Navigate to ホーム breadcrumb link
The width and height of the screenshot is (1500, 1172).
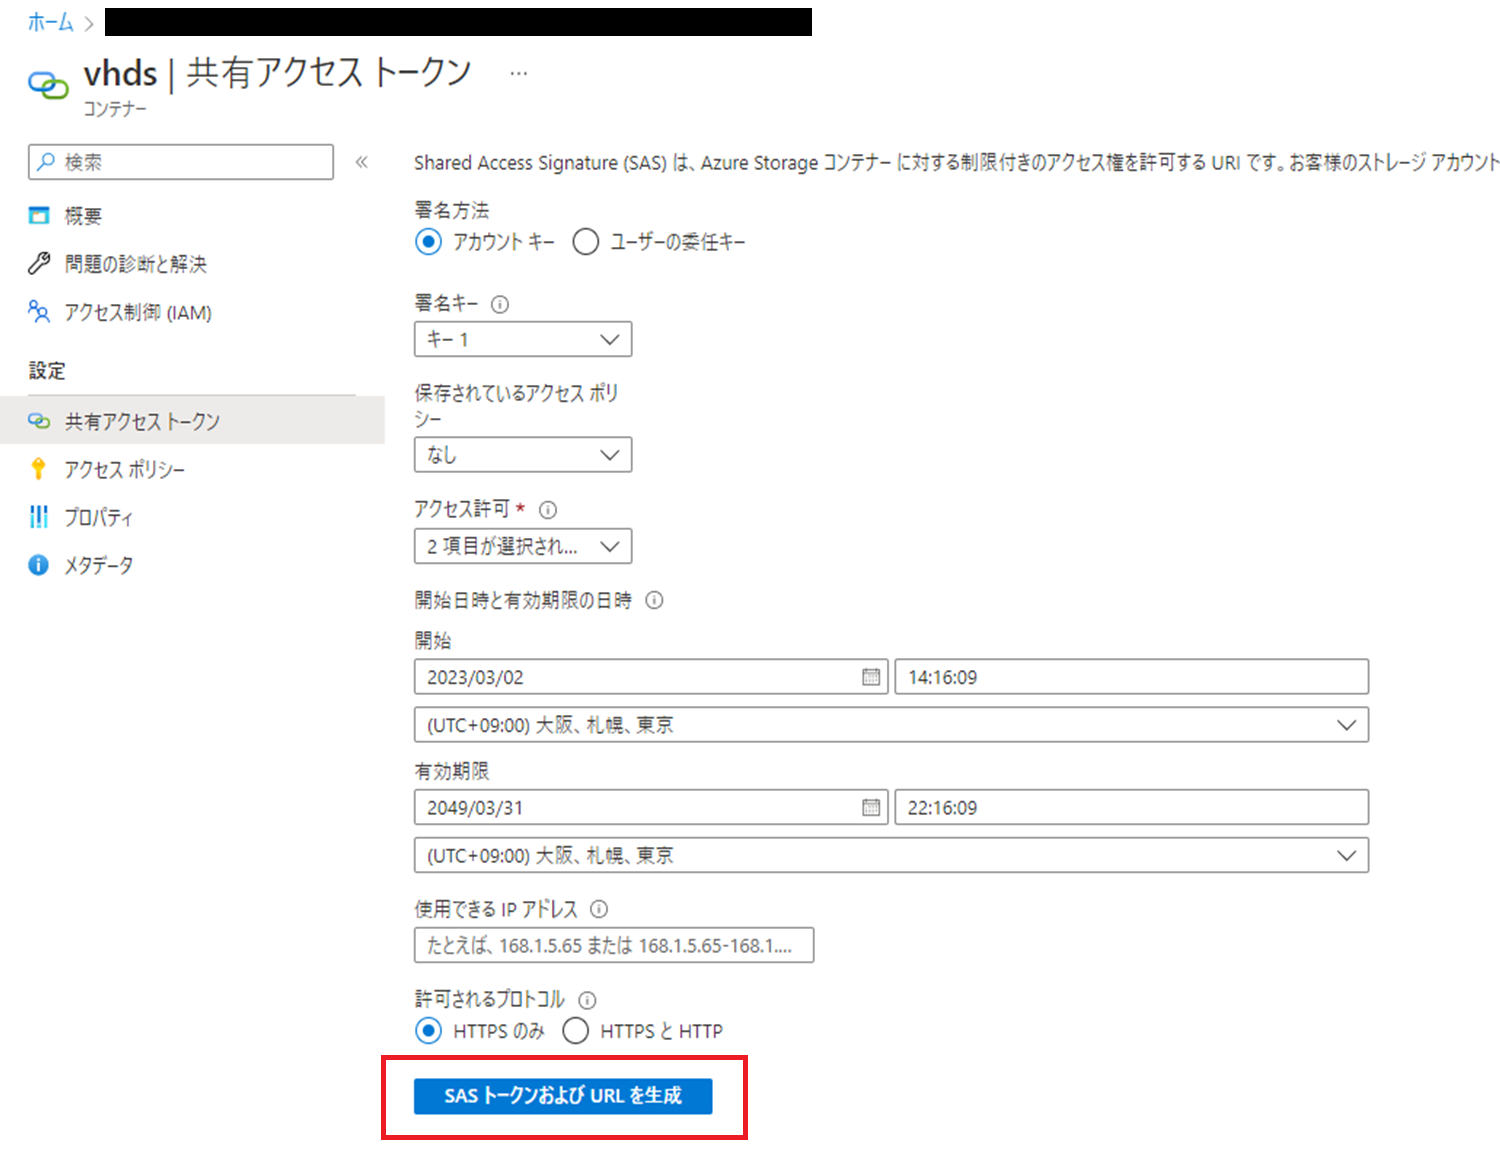pyautogui.click(x=50, y=22)
